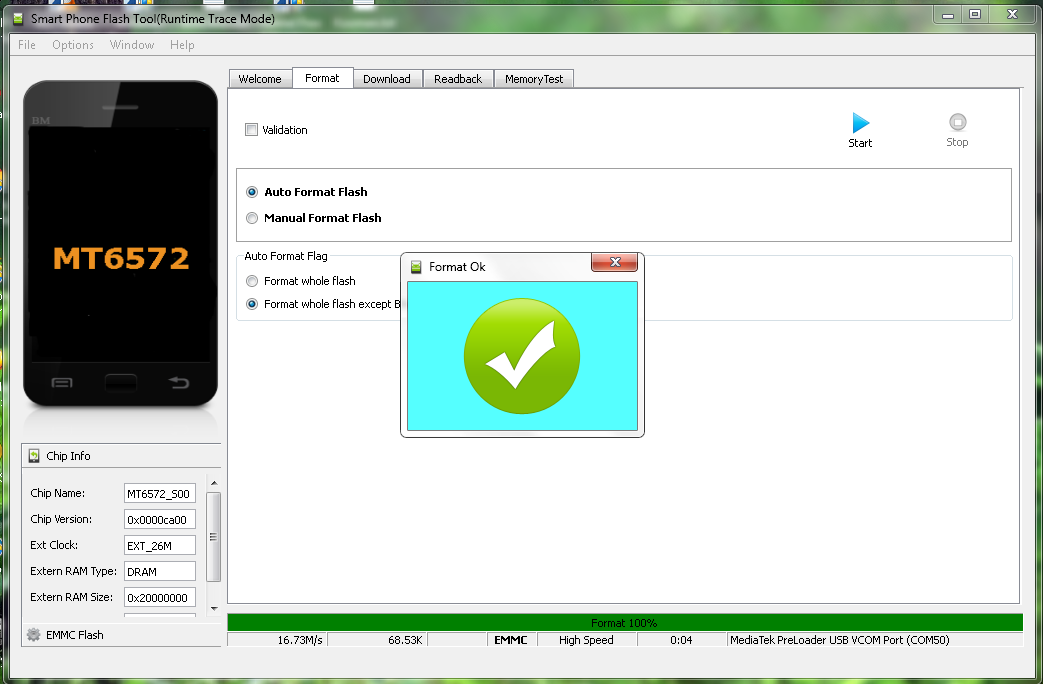Screen dimensions: 1043x684
Task: Click the Chip Info panel icon
Action: (x=34, y=456)
